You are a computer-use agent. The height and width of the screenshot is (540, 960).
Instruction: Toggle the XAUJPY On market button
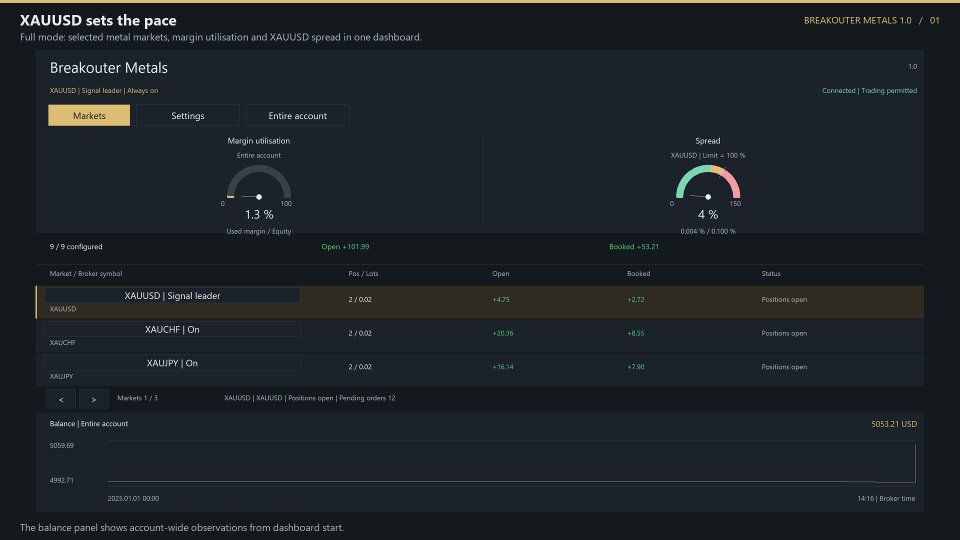point(172,363)
